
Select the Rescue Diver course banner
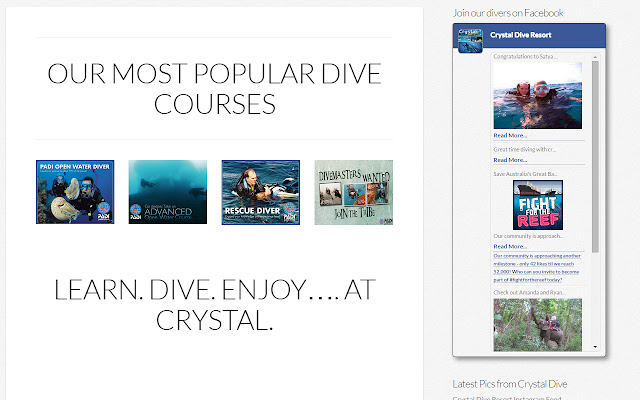261,192
